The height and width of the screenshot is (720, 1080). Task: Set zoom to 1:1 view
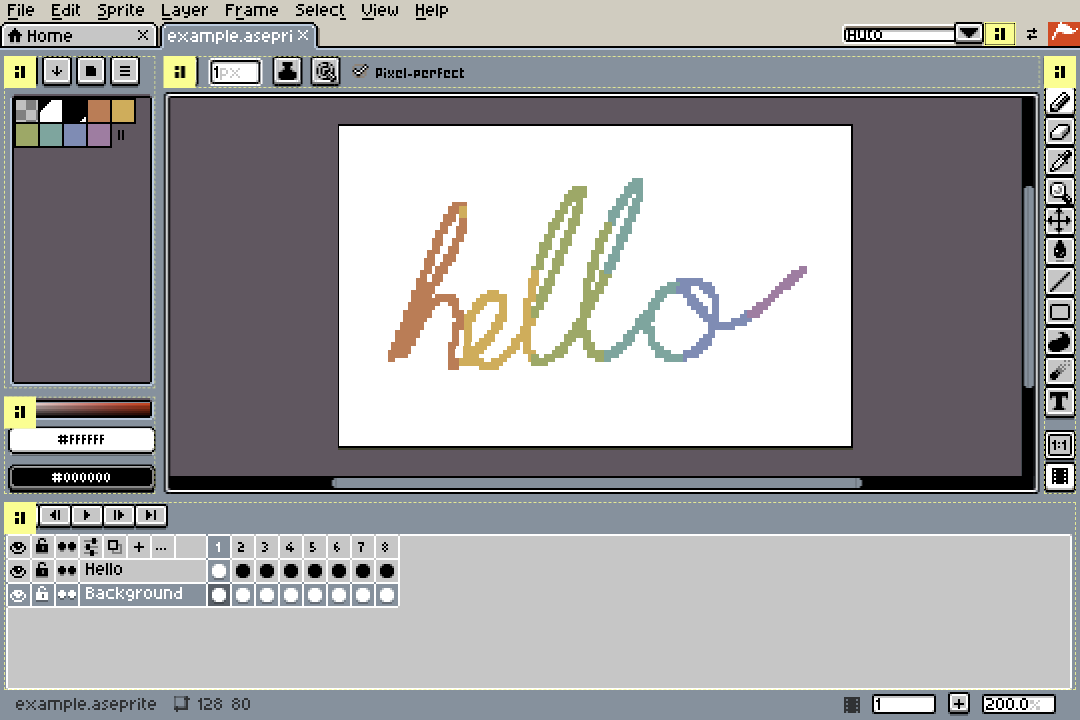pyautogui.click(x=1059, y=445)
